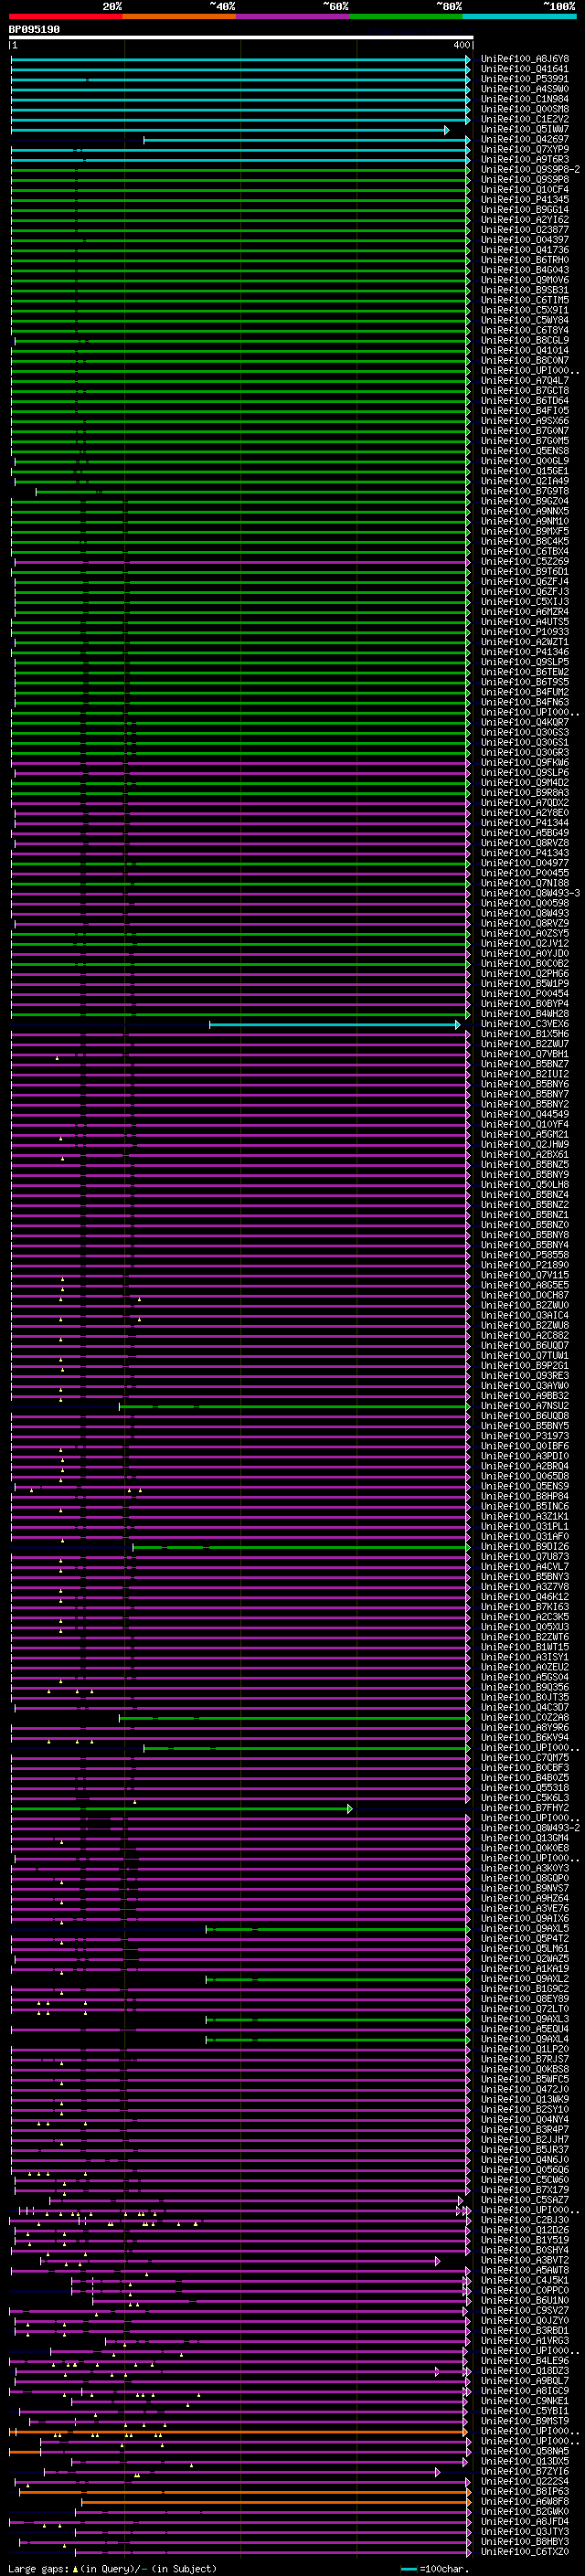Click the UniRef100_Q41014 label

524,350
